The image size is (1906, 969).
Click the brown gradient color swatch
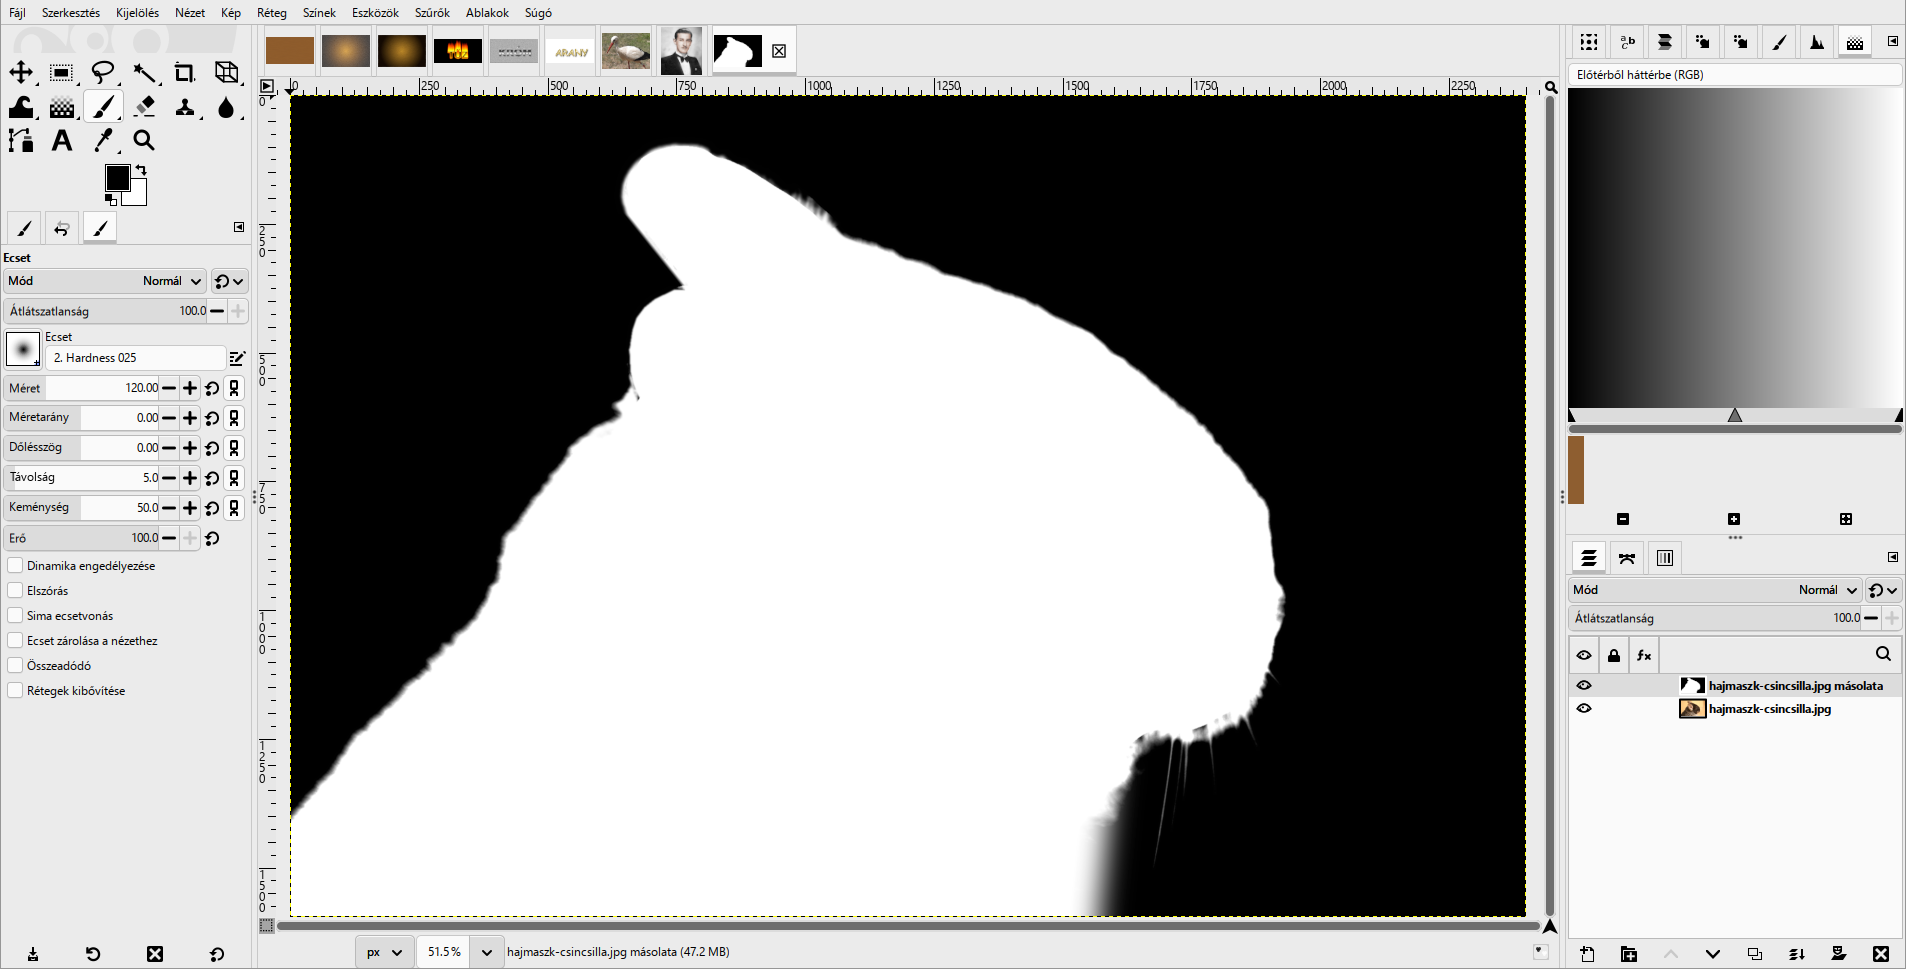[x=1576, y=469]
